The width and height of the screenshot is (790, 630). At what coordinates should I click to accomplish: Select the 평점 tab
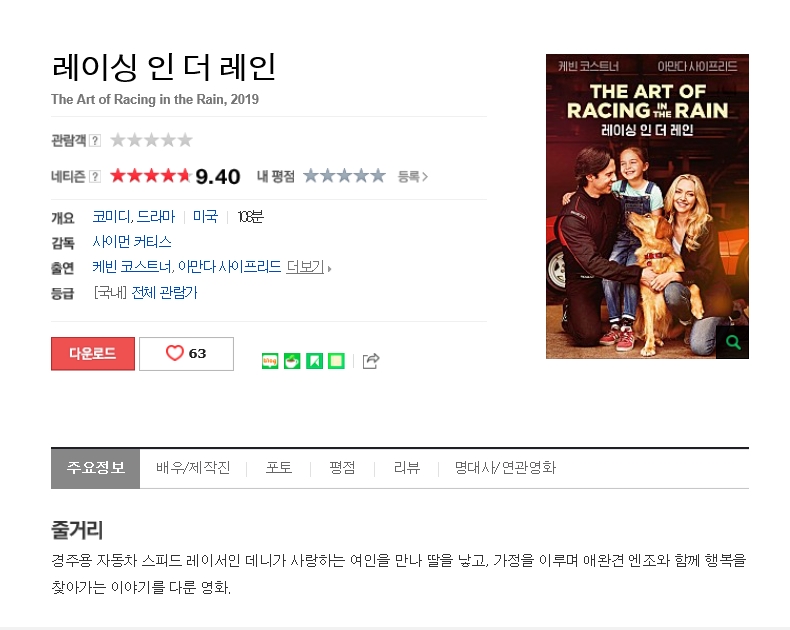(x=343, y=468)
